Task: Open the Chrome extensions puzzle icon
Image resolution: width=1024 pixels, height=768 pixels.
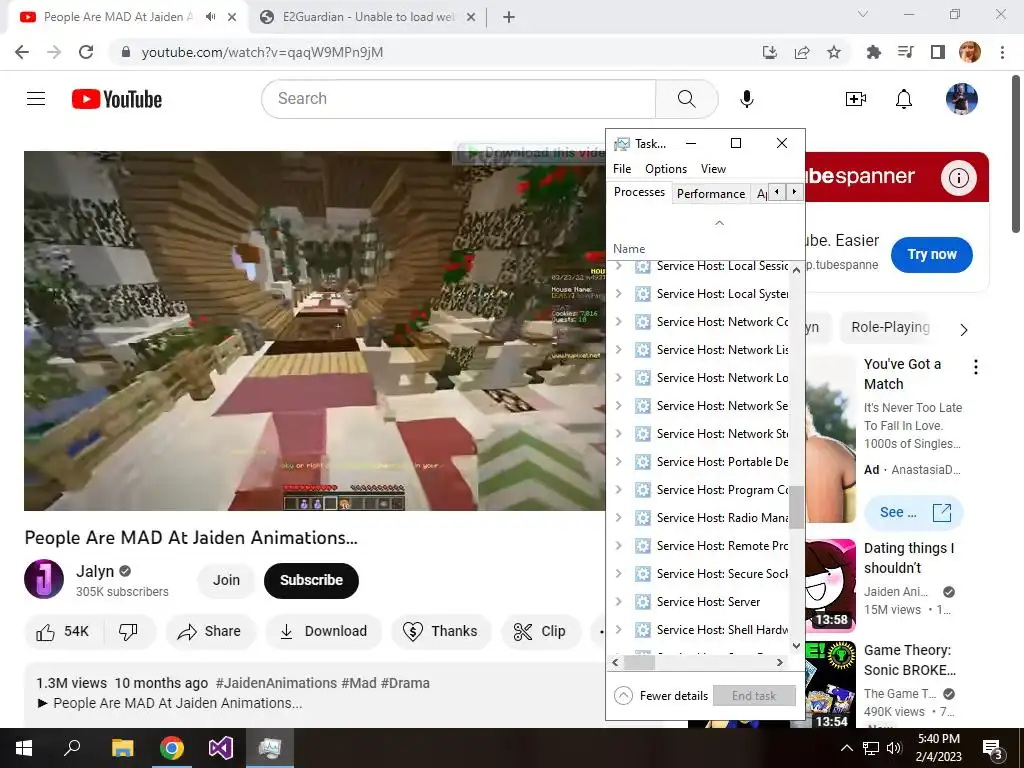Action: click(x=873, y=52)
